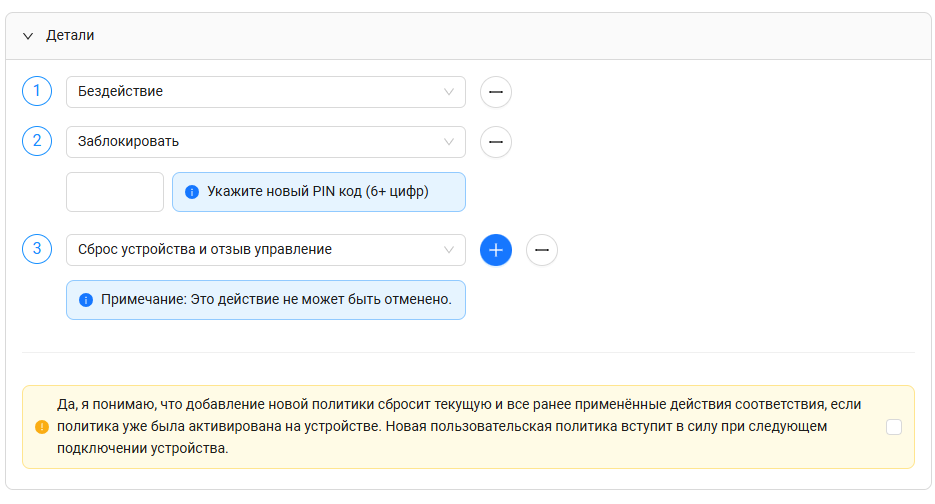Click the step 1 number circle
This screenshot has height=504, width=935.
coord(37,92)
